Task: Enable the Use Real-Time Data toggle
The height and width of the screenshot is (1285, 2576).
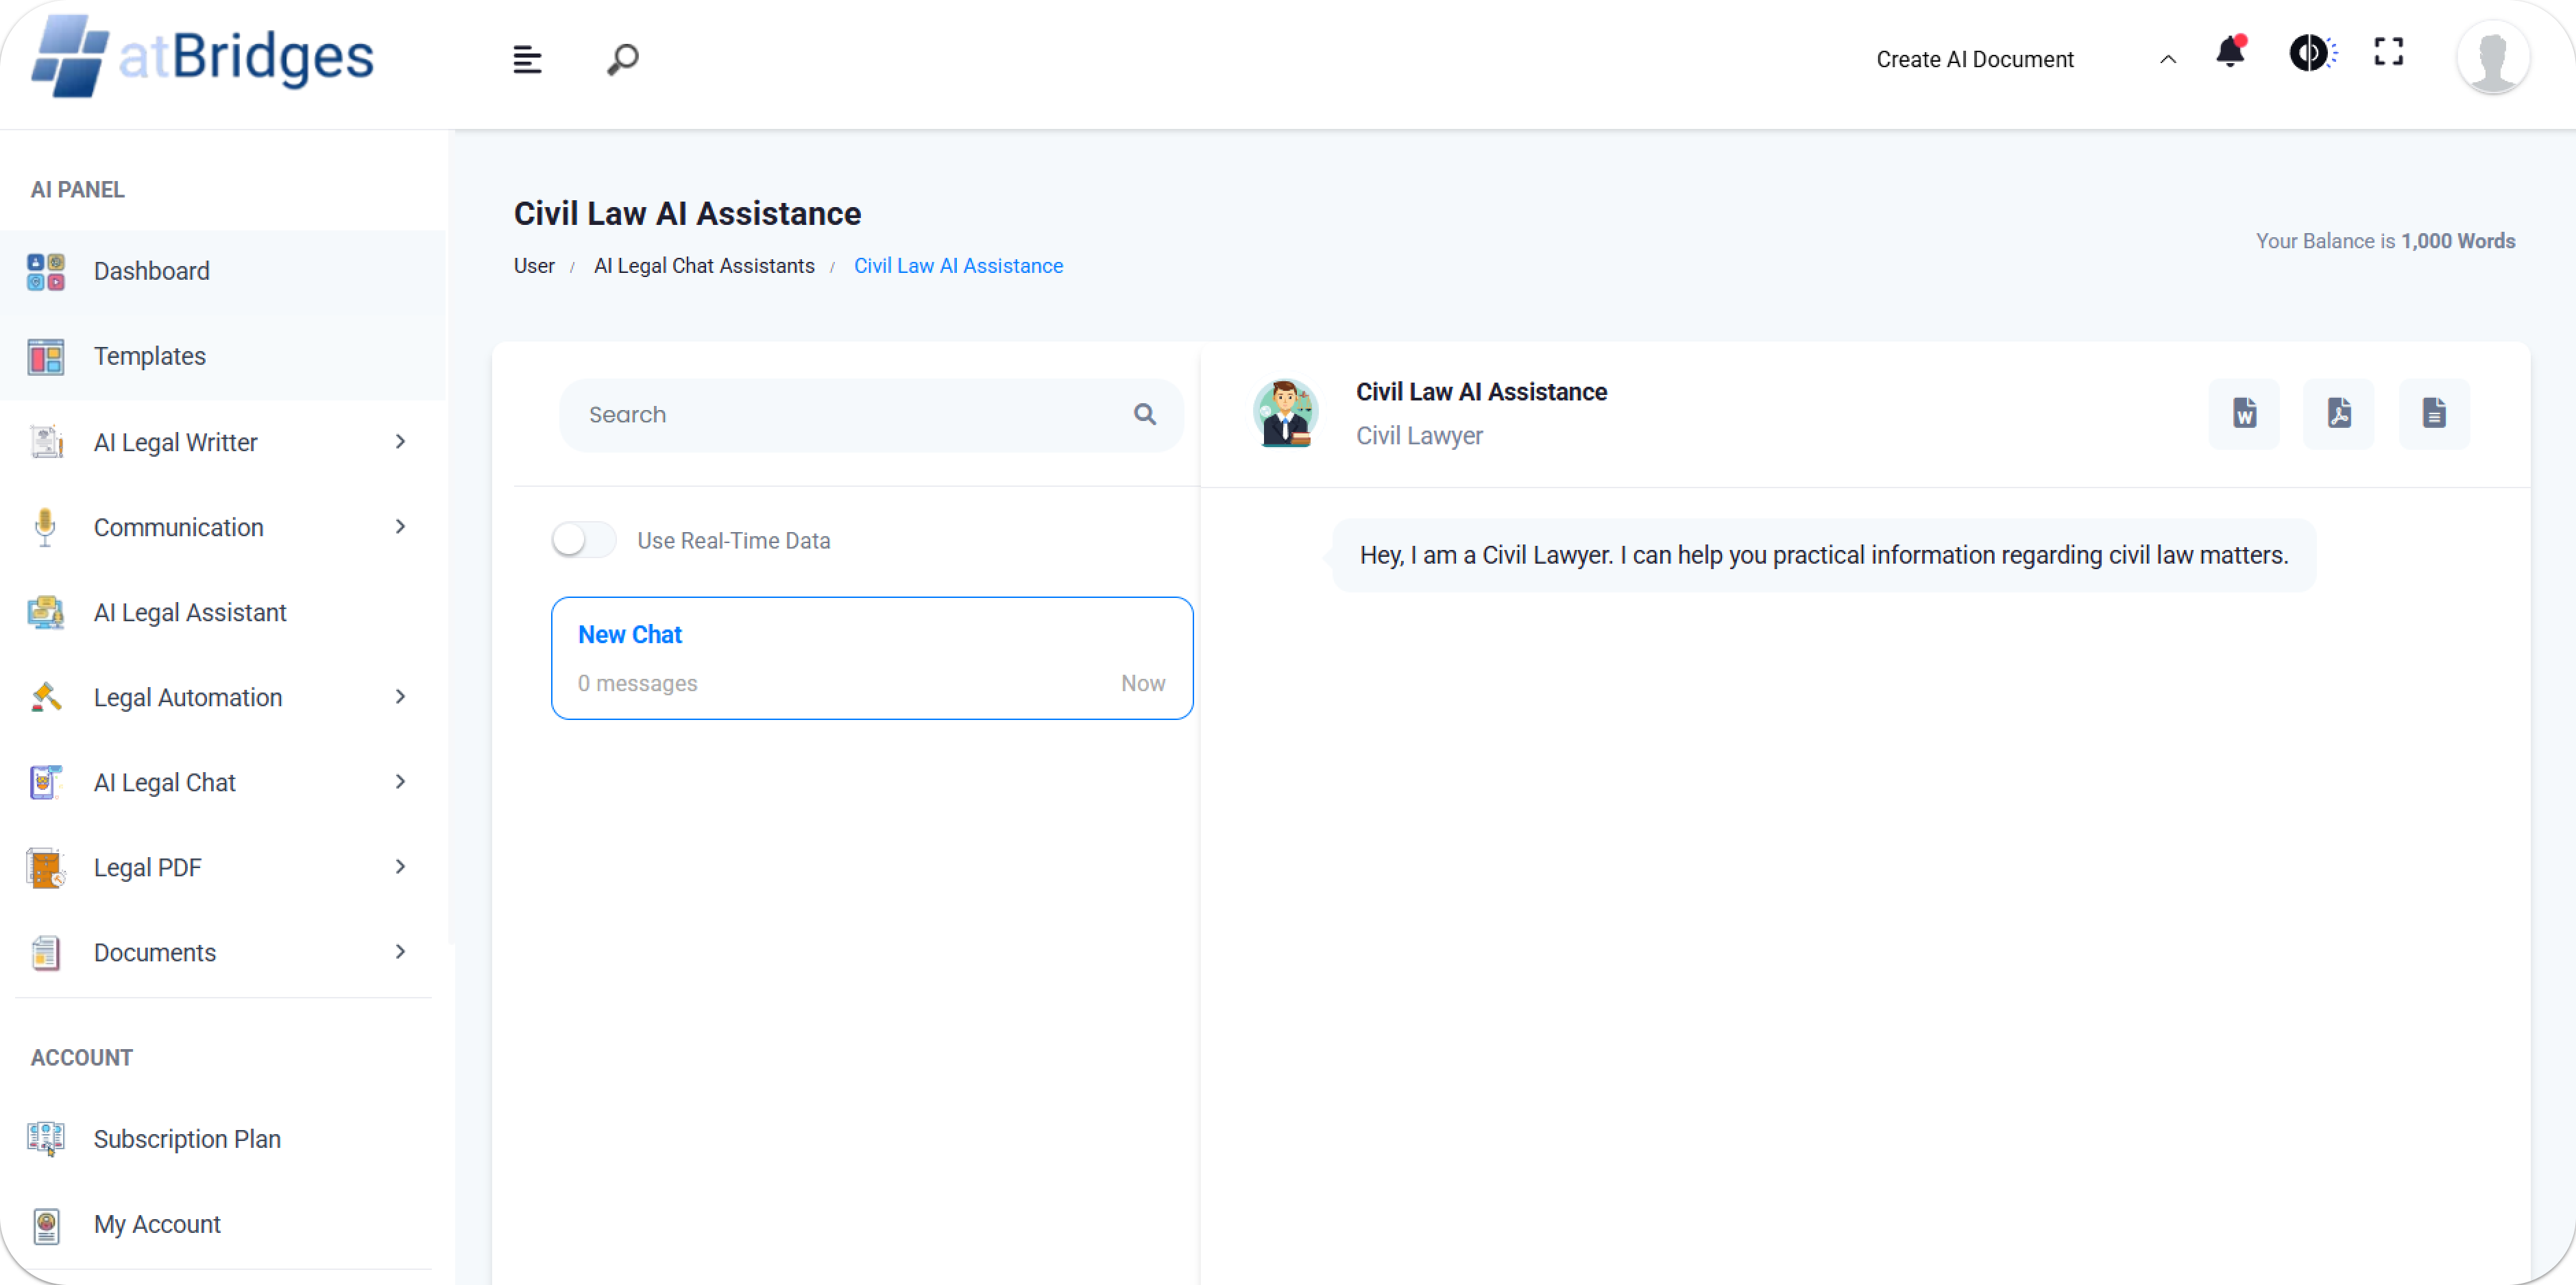Action: coord(584,540)
